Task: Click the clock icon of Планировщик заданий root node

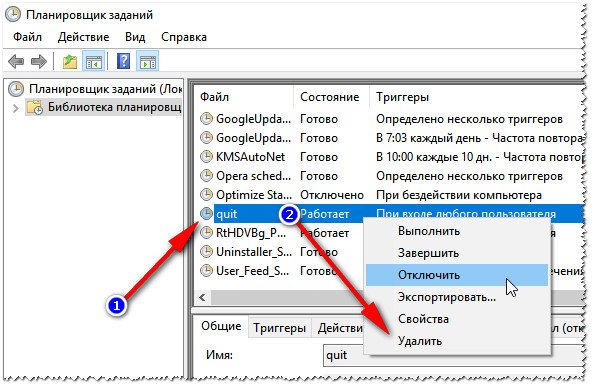Action: [16, 89]
